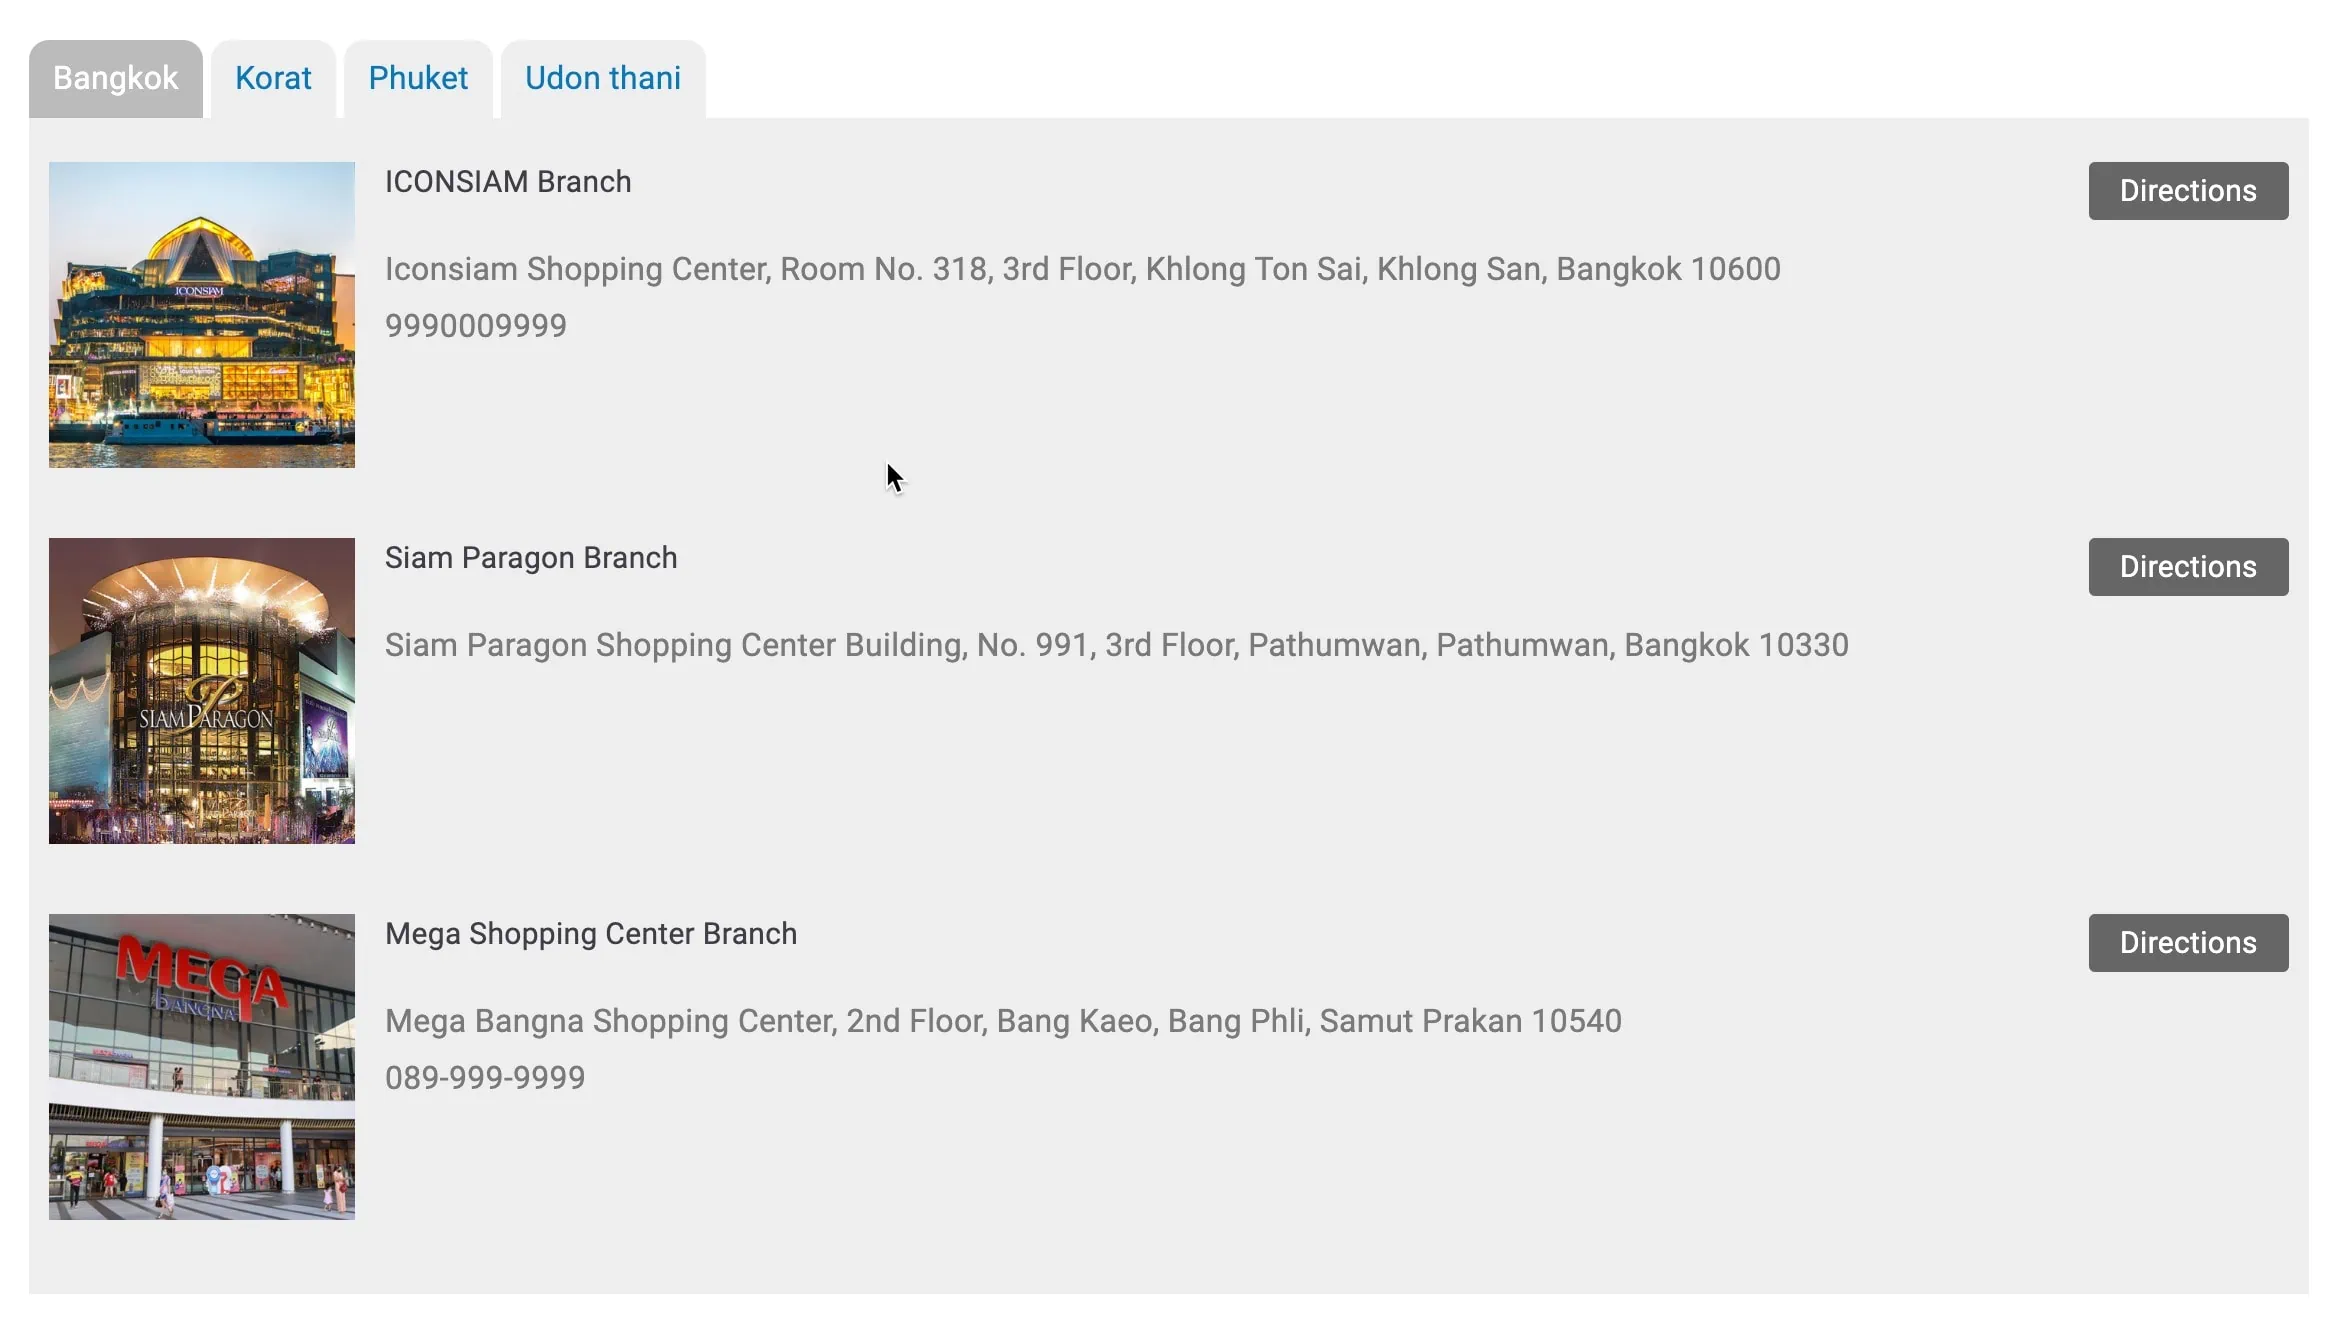
Task: Click phone number 9990009999
Action: pyautogui.click(x=476, y=326)
